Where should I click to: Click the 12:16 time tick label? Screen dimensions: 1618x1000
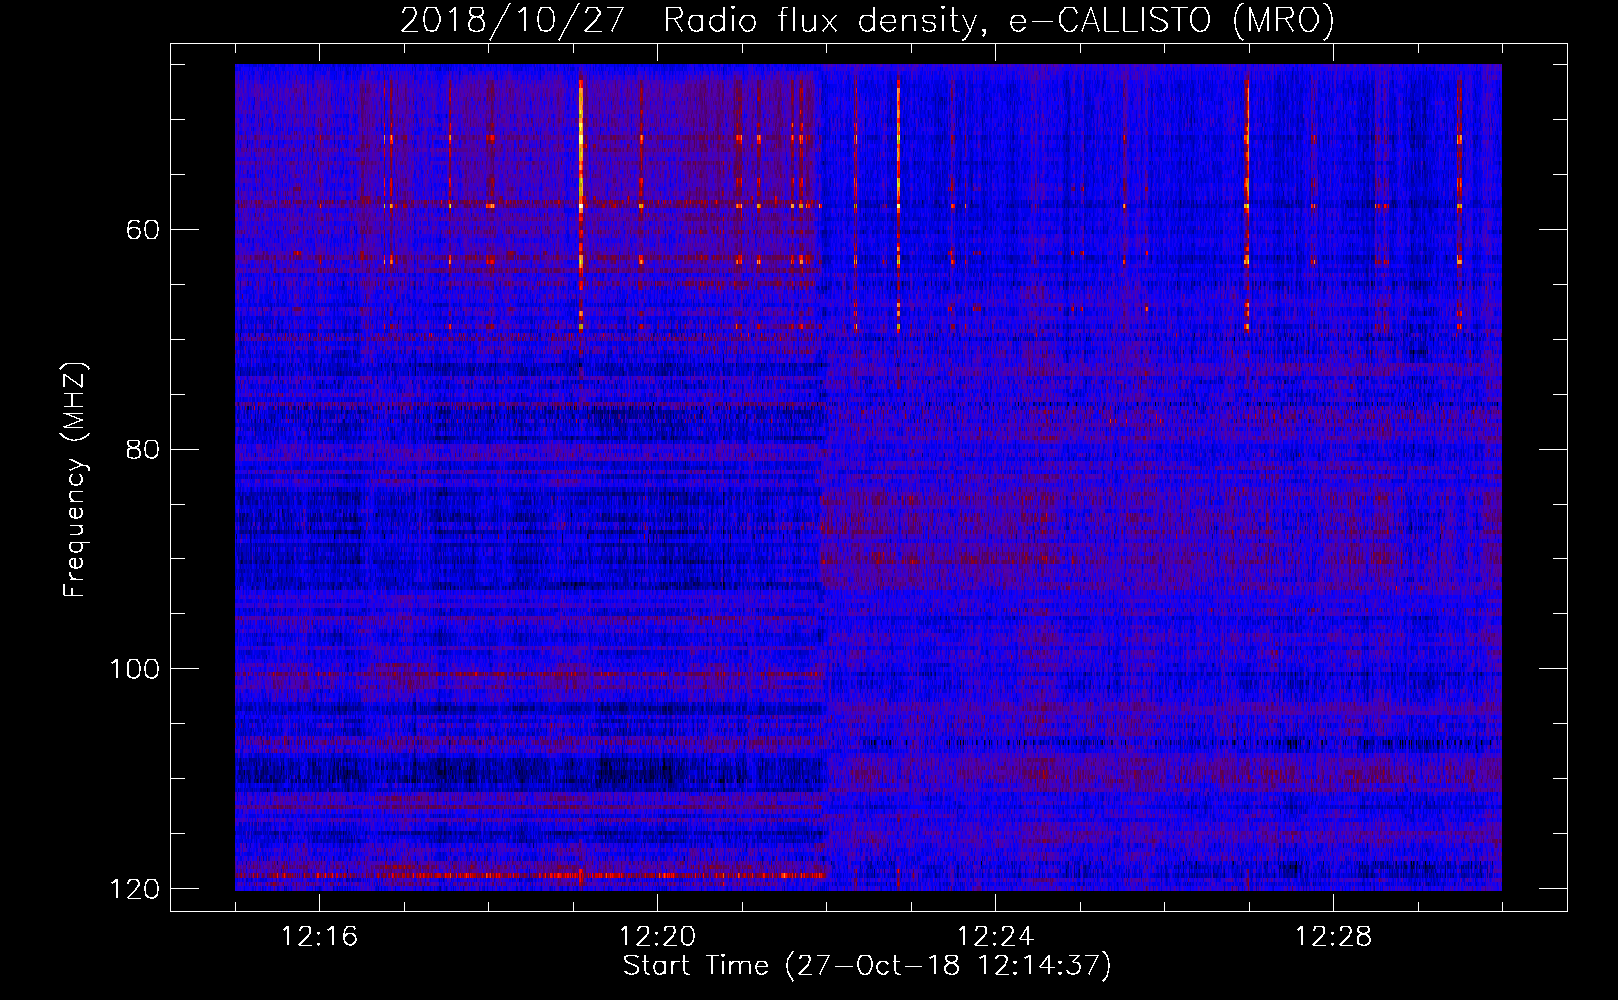(x=319, y=937)
